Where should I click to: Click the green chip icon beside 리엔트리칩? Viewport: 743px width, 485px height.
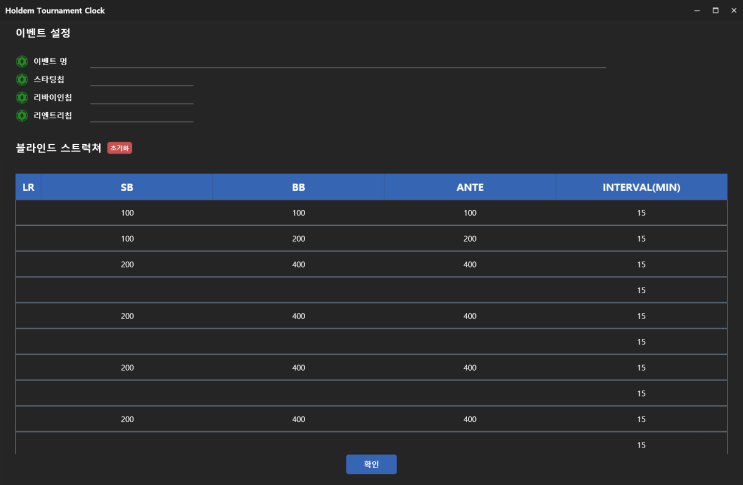(22, 115)
